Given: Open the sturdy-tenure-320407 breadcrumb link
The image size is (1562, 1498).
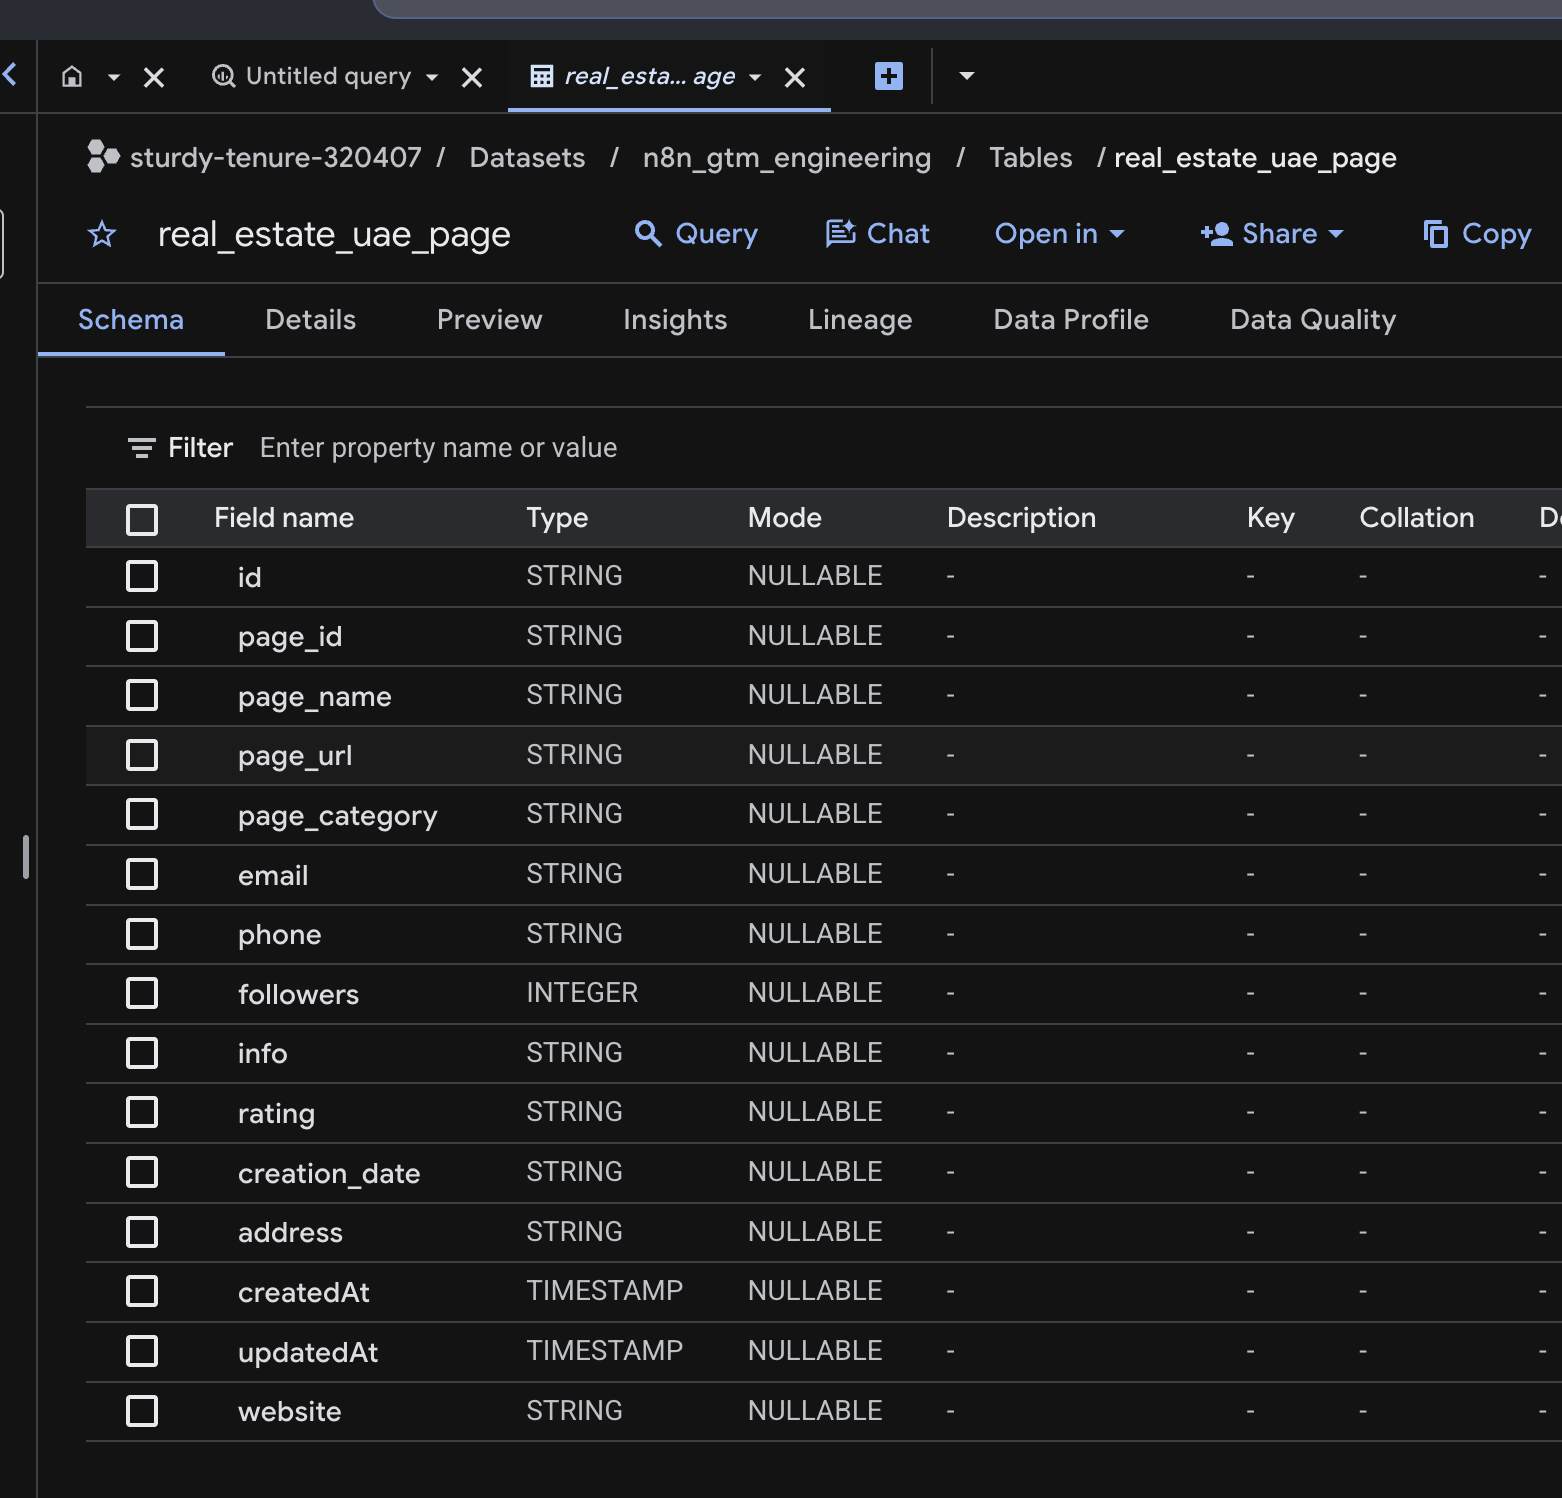Looking at the screenshot, I should click(x=275, y=157).
